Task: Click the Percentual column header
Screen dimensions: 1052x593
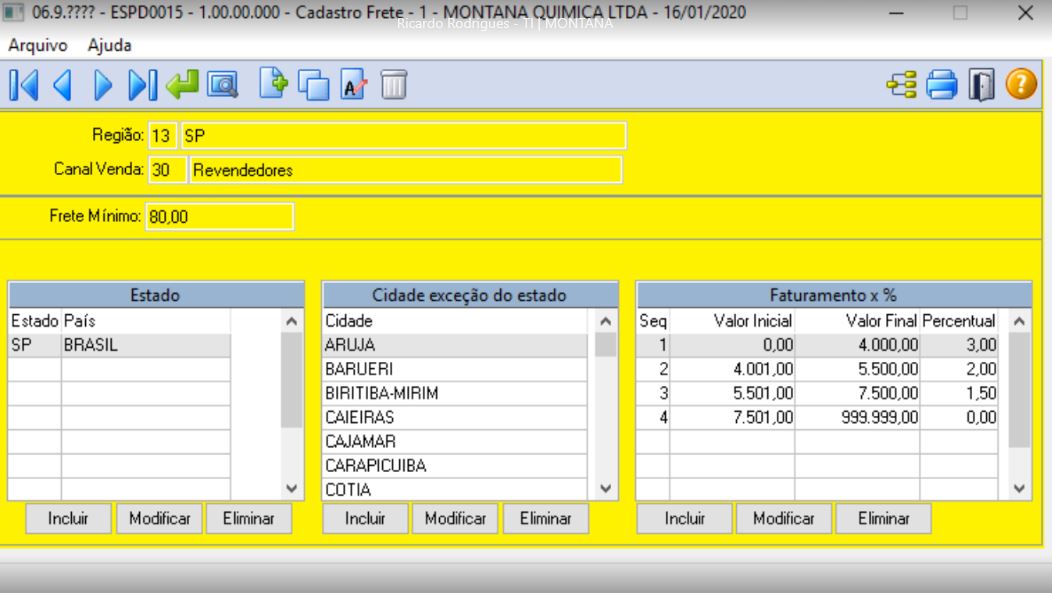Action: click(959, 321)
